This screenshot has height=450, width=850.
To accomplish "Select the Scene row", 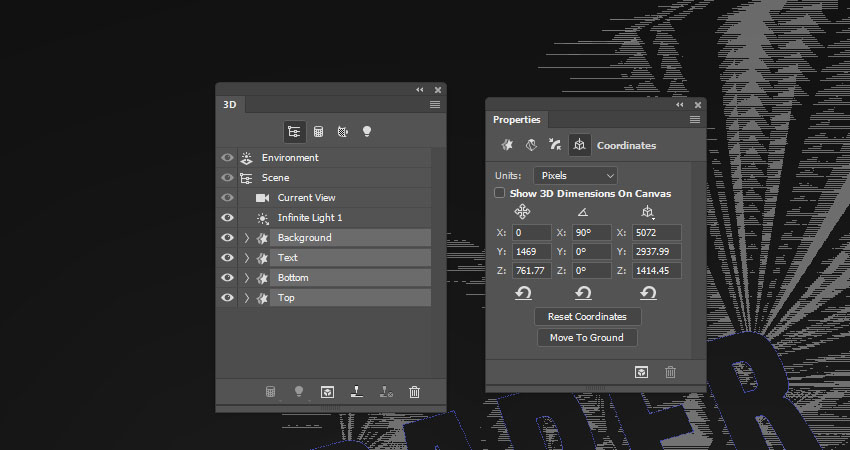I will pyautogui.click(x=323, y=178).
